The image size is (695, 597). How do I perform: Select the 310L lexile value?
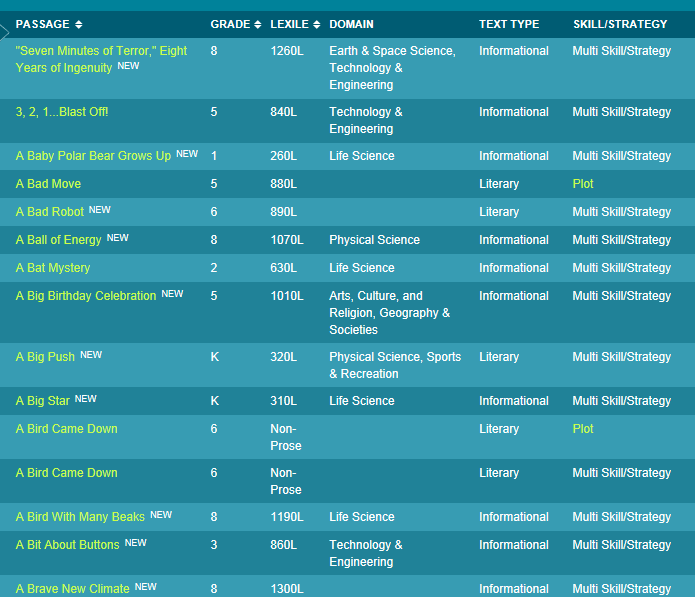point(284,401)
